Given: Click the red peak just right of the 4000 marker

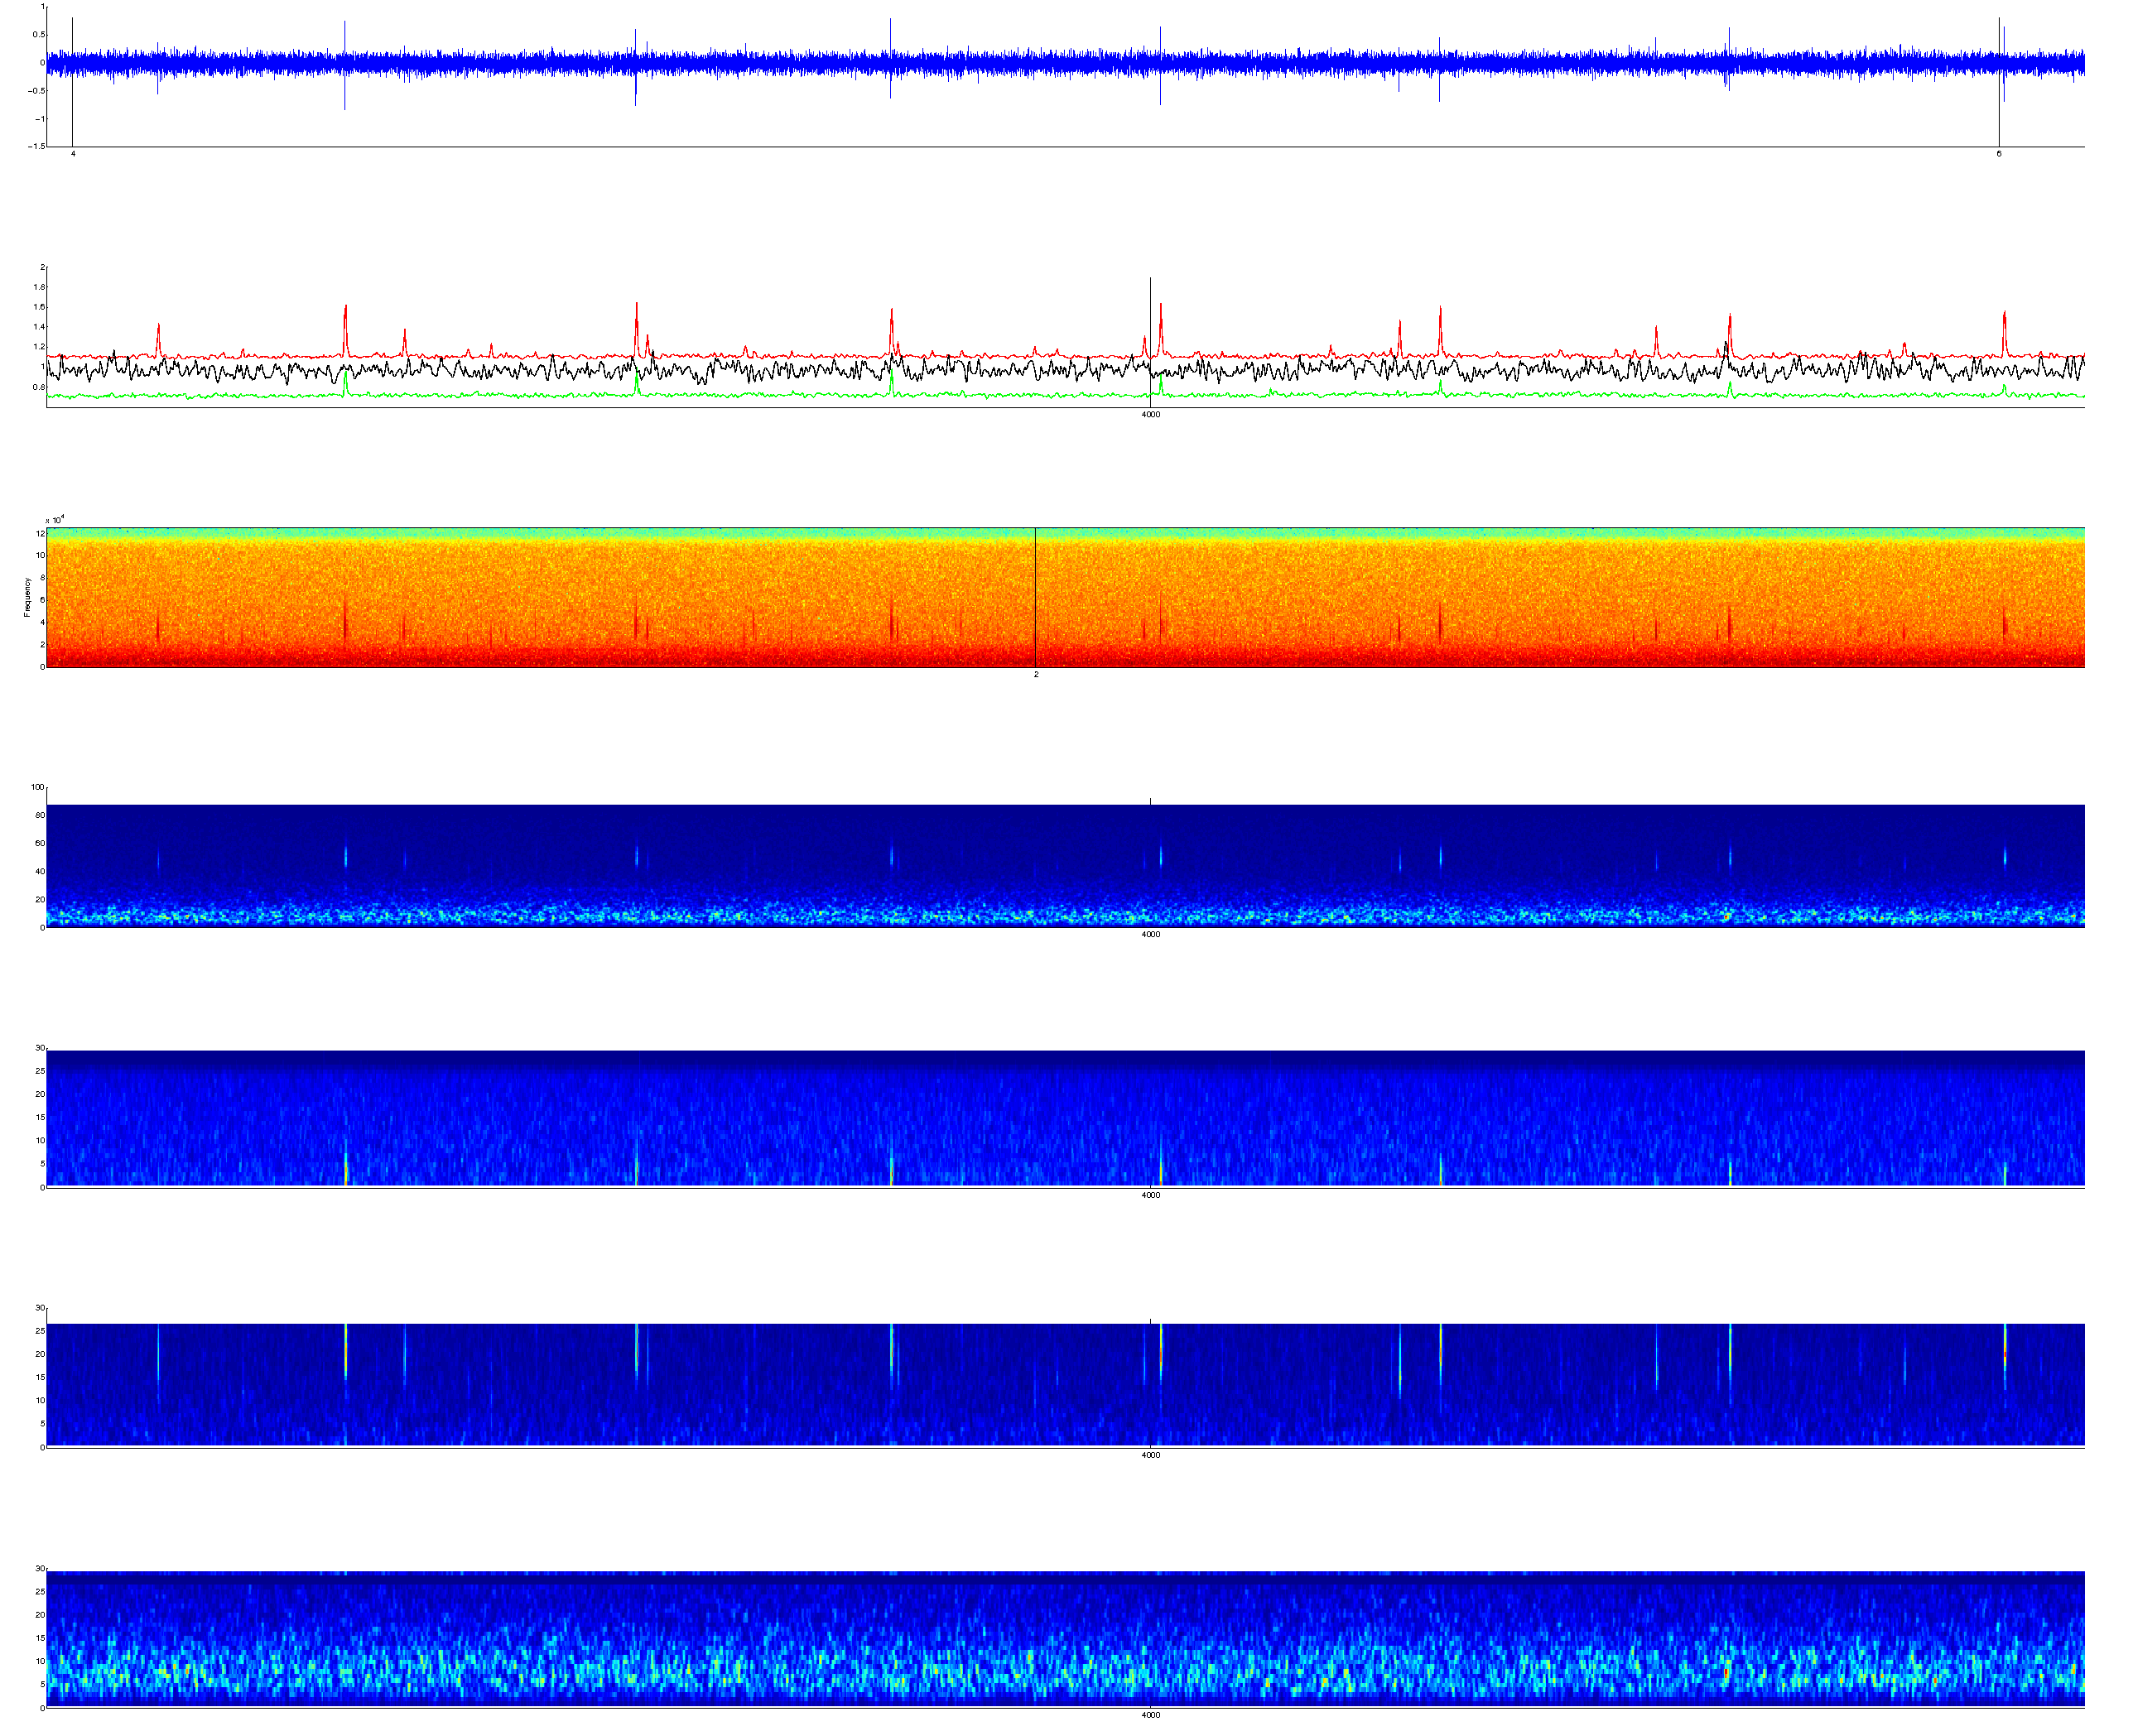Looking at the screenshot, I should [1161, 310].
